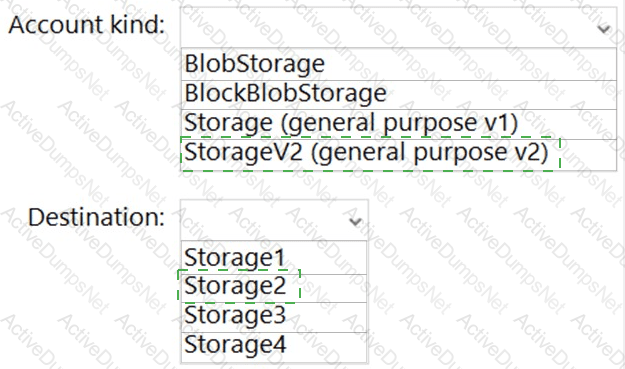Screen dimensions: 625x369
Task: Click the dashed highlight around Storage2
Action: (239, 286)
